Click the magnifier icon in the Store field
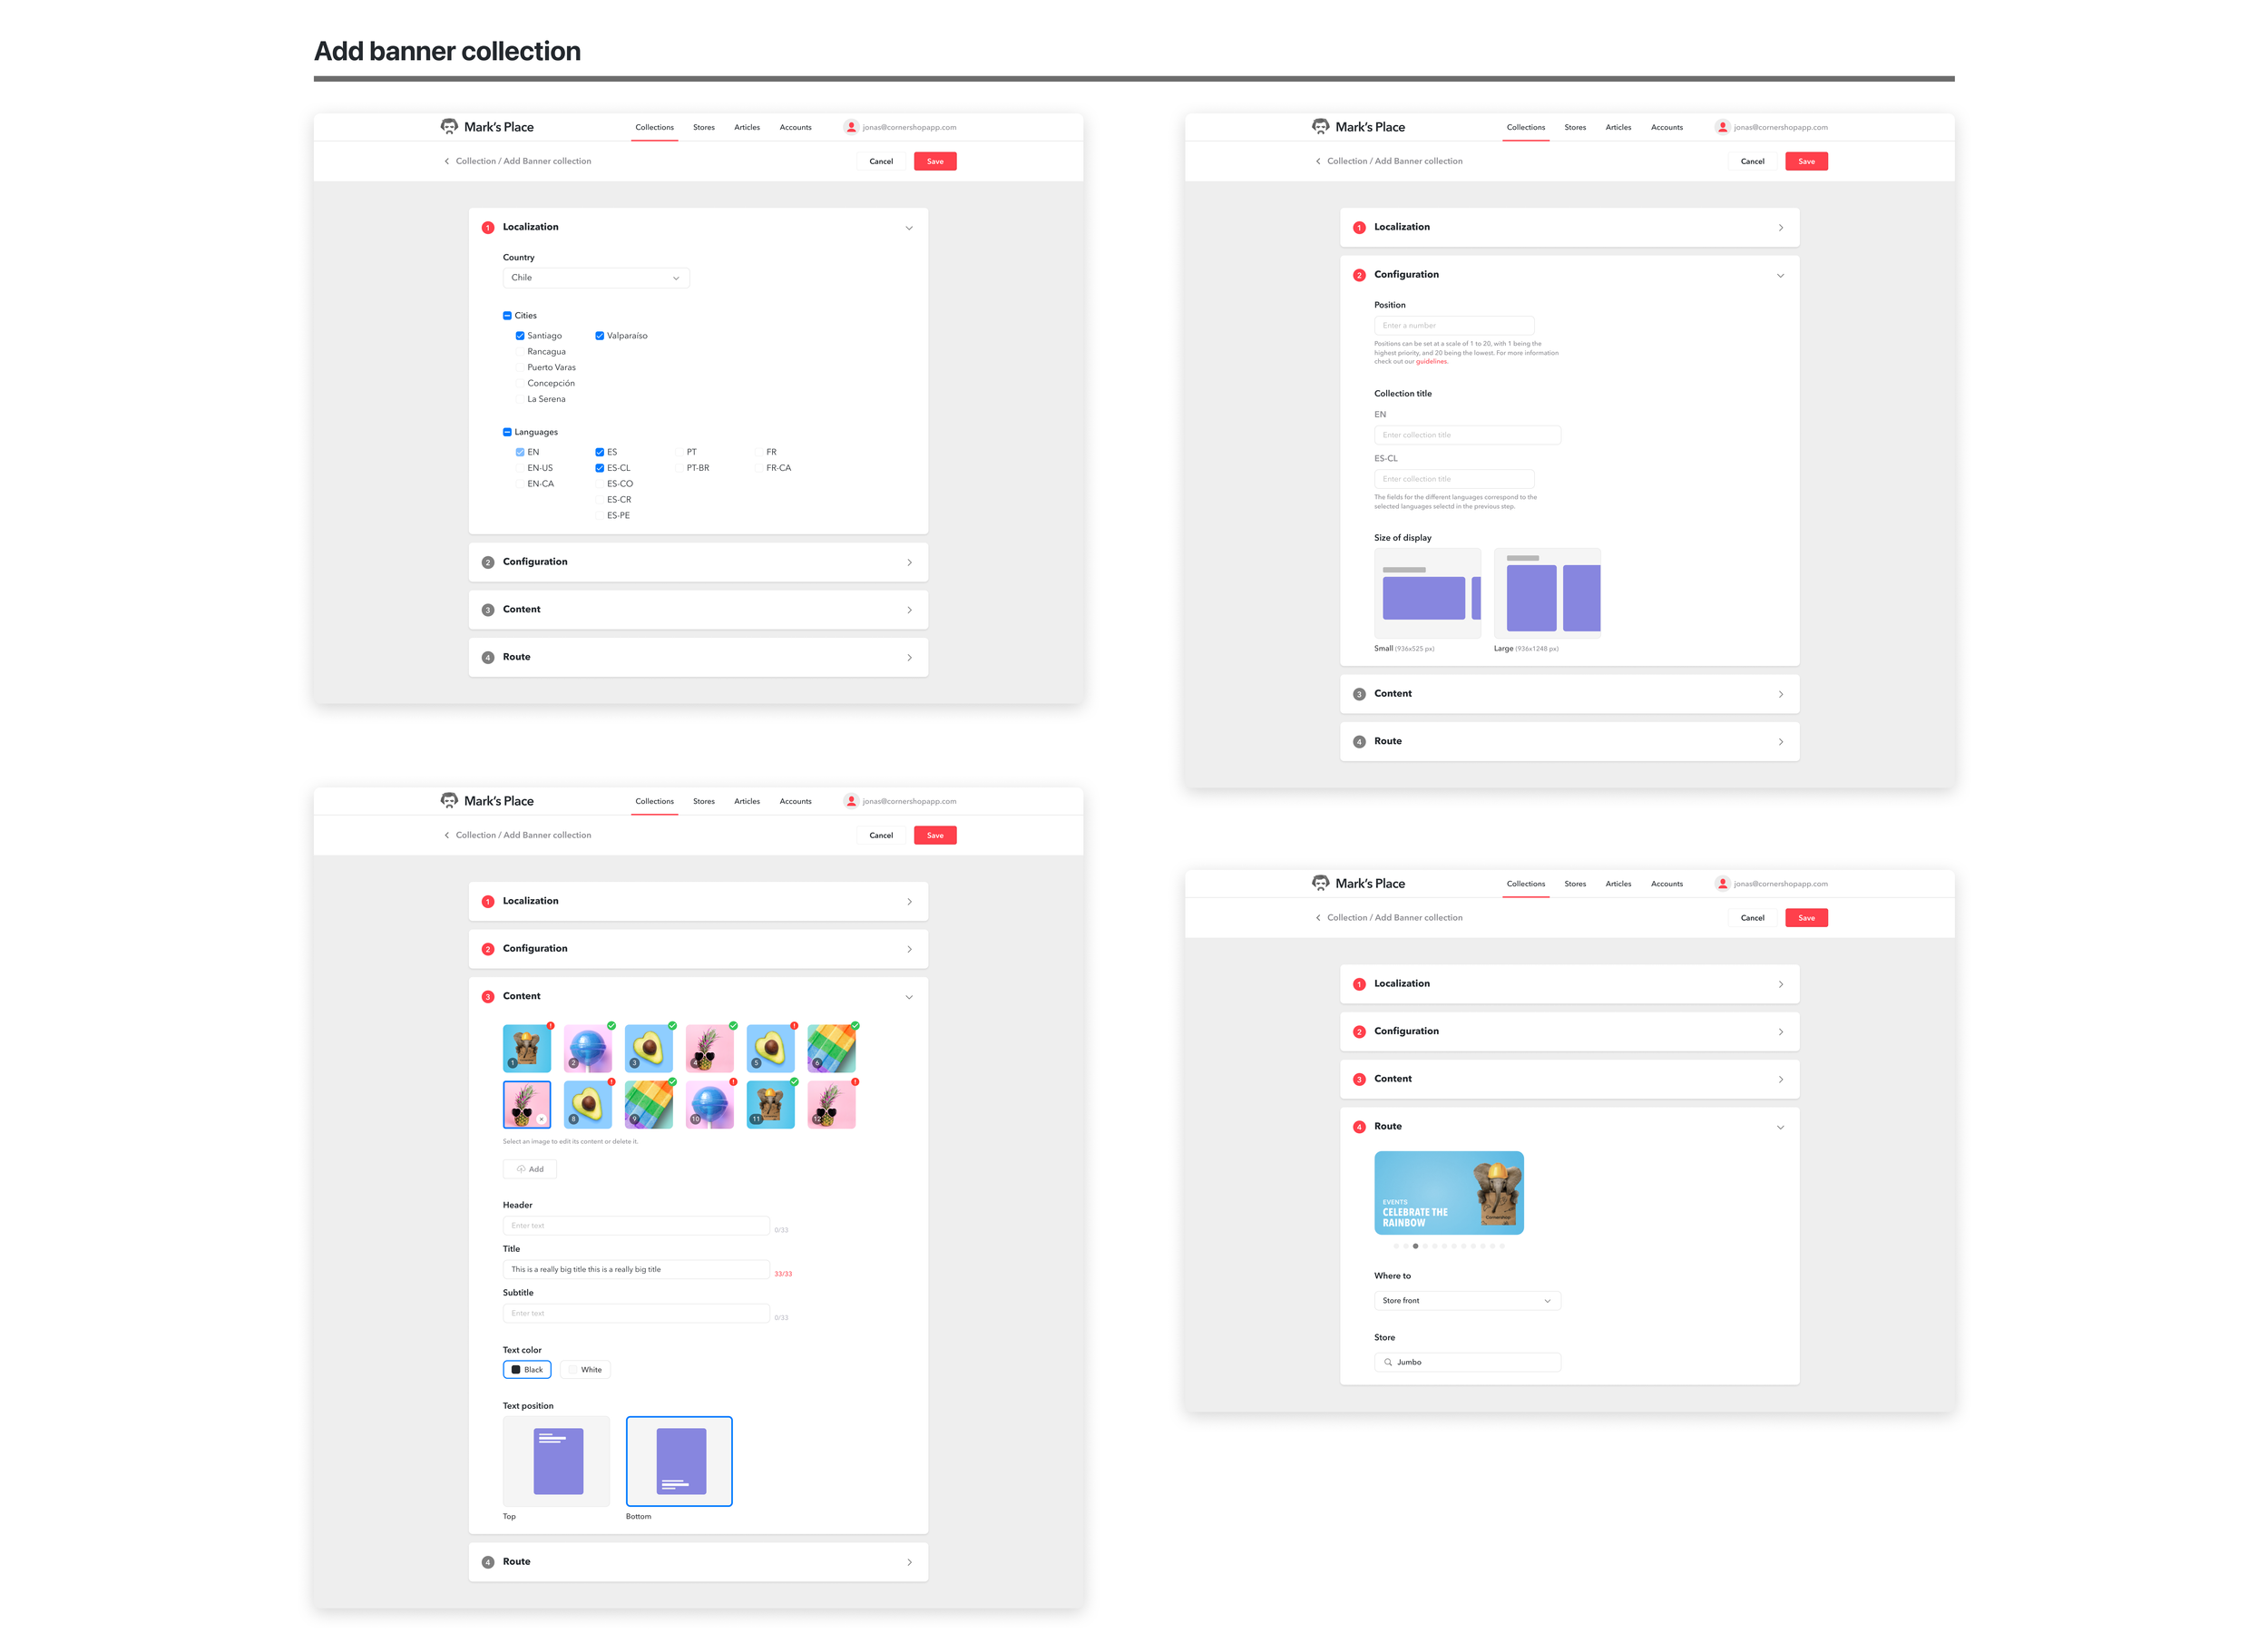 1387,1362
